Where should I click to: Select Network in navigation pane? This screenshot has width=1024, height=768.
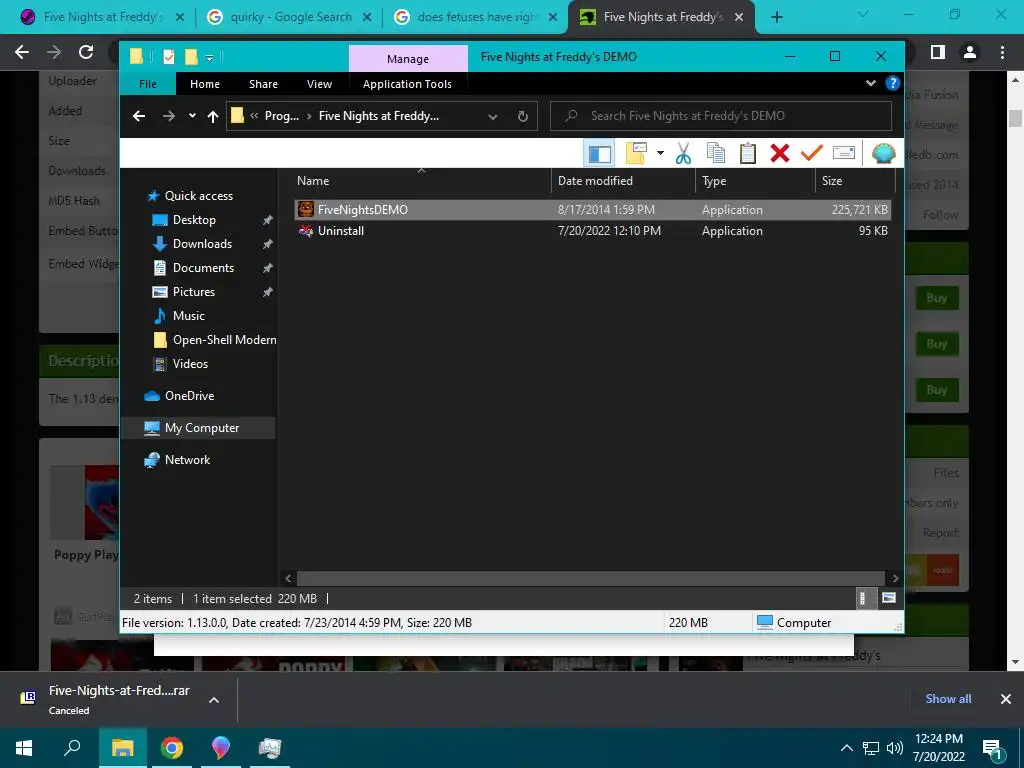coord(187,460)
